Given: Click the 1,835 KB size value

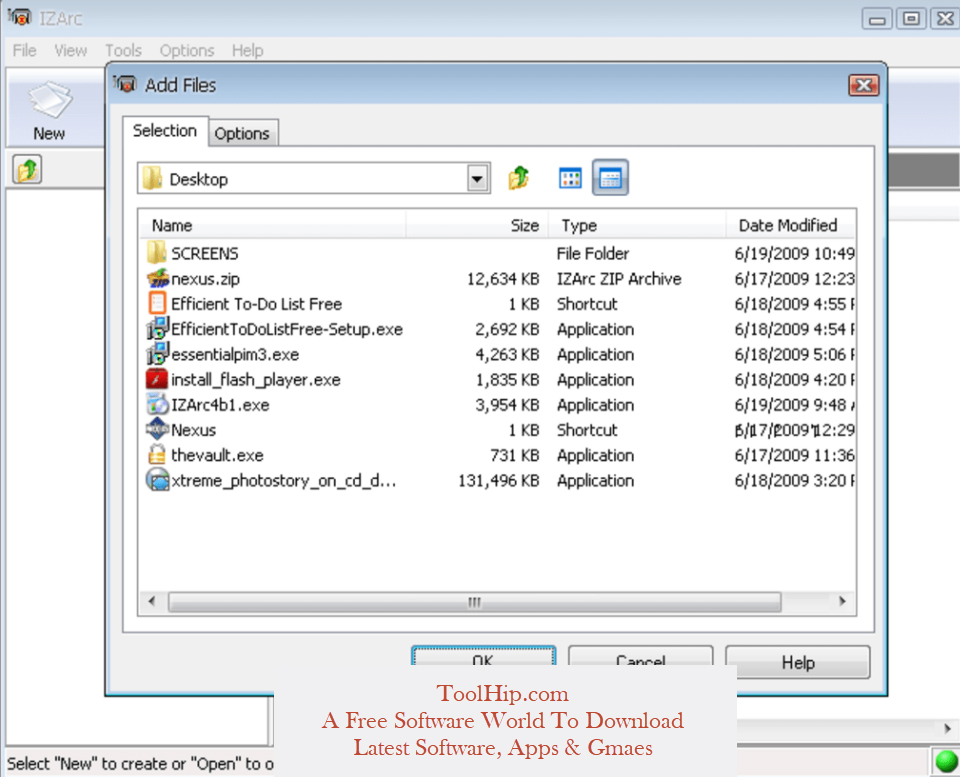Looking at the screenshot, I should pyautogui.click(x=508, y=380).
